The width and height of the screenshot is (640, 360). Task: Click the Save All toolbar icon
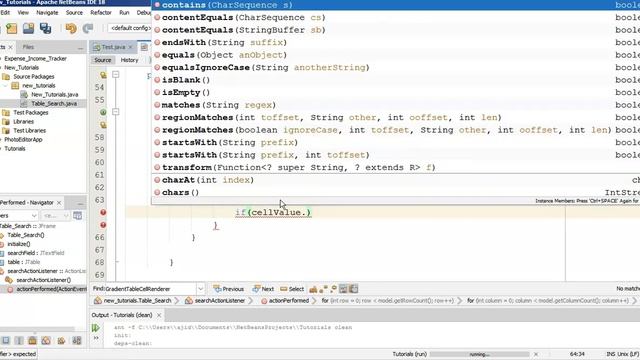click(45, 28)
